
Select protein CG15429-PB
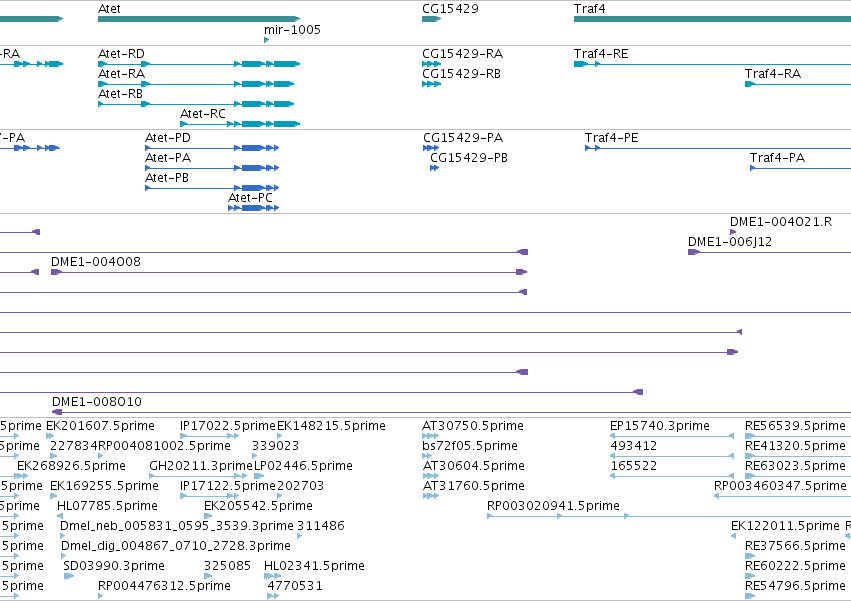[x=434, y=168]
